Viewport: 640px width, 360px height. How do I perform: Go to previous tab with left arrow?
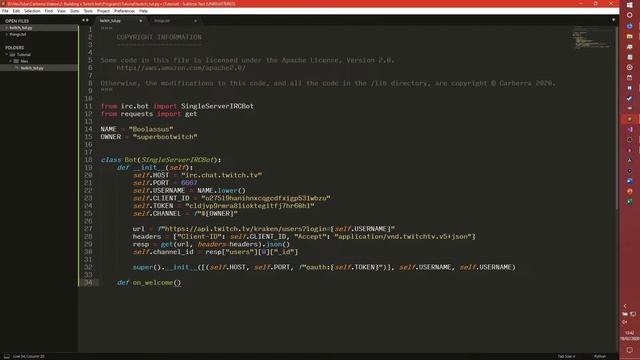tap(83, 20)
